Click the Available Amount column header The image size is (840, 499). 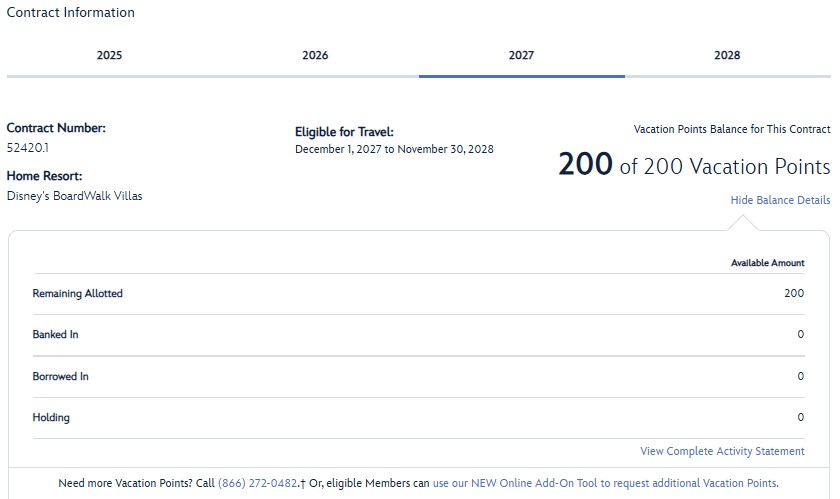click(767, 263)
